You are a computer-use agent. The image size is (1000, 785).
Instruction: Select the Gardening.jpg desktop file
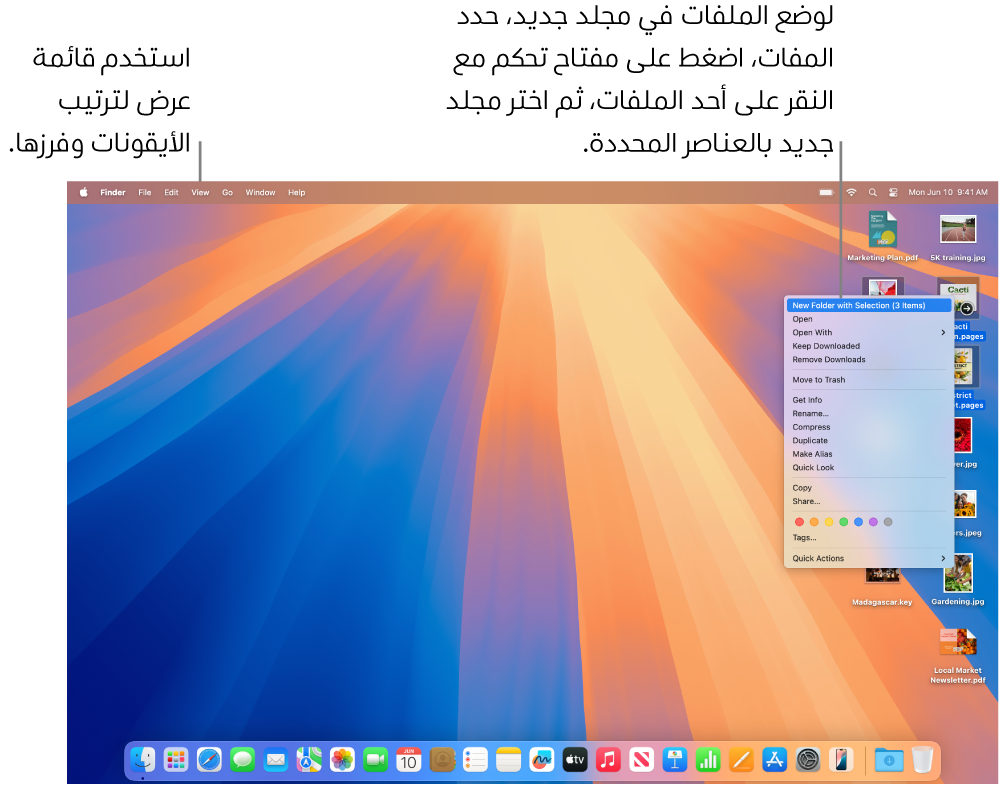[x=958, y=579]
